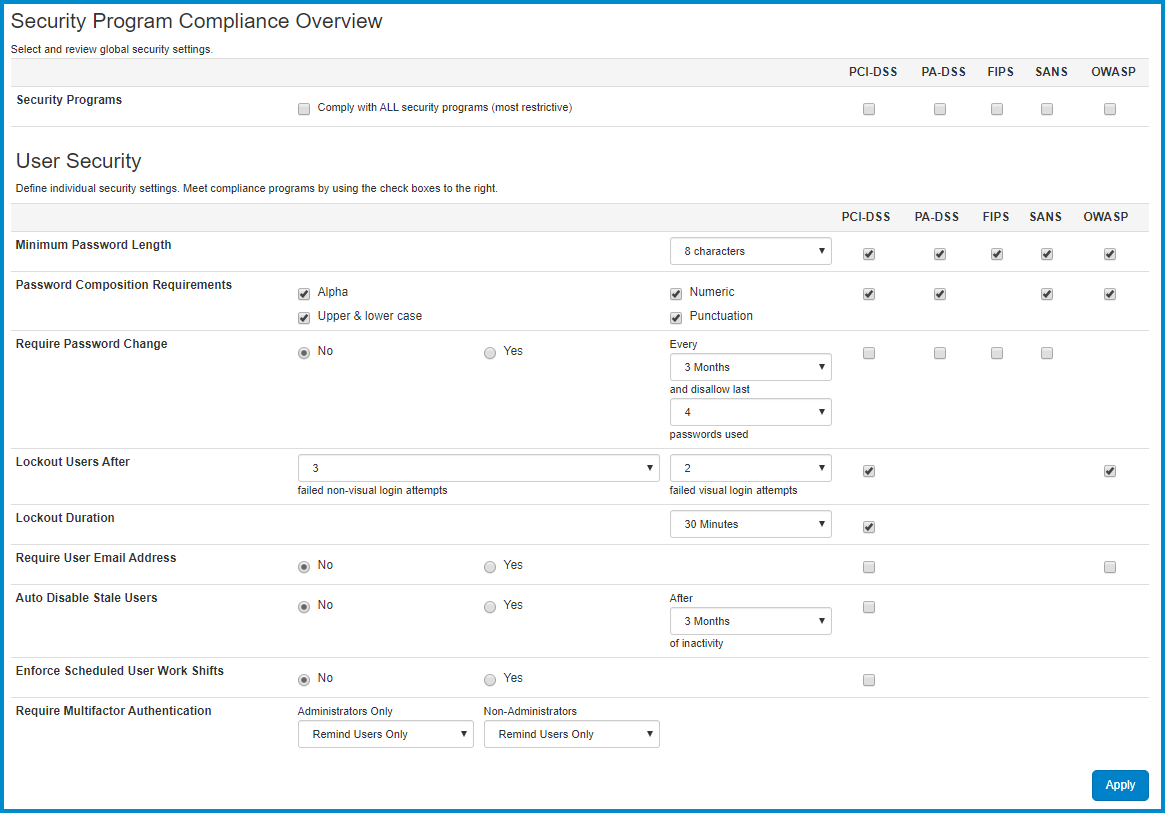The height and width of the screenshot is (814, 1165).
Task: Check PCI-DSS box in Security Programs row
Action: (x=869, y=109)
